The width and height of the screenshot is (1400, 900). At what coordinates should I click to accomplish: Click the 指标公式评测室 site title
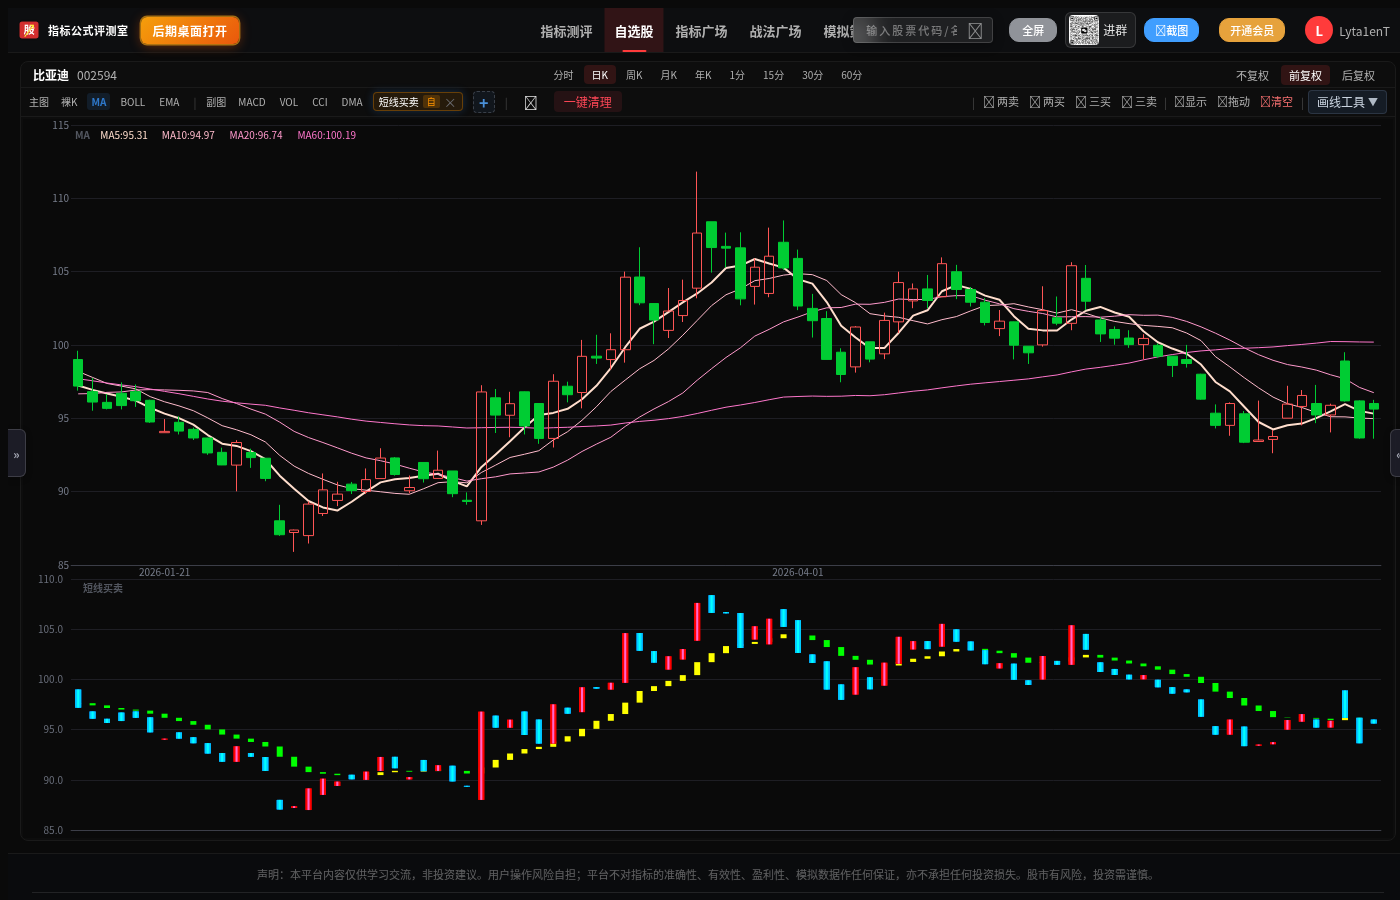(88, 31)
